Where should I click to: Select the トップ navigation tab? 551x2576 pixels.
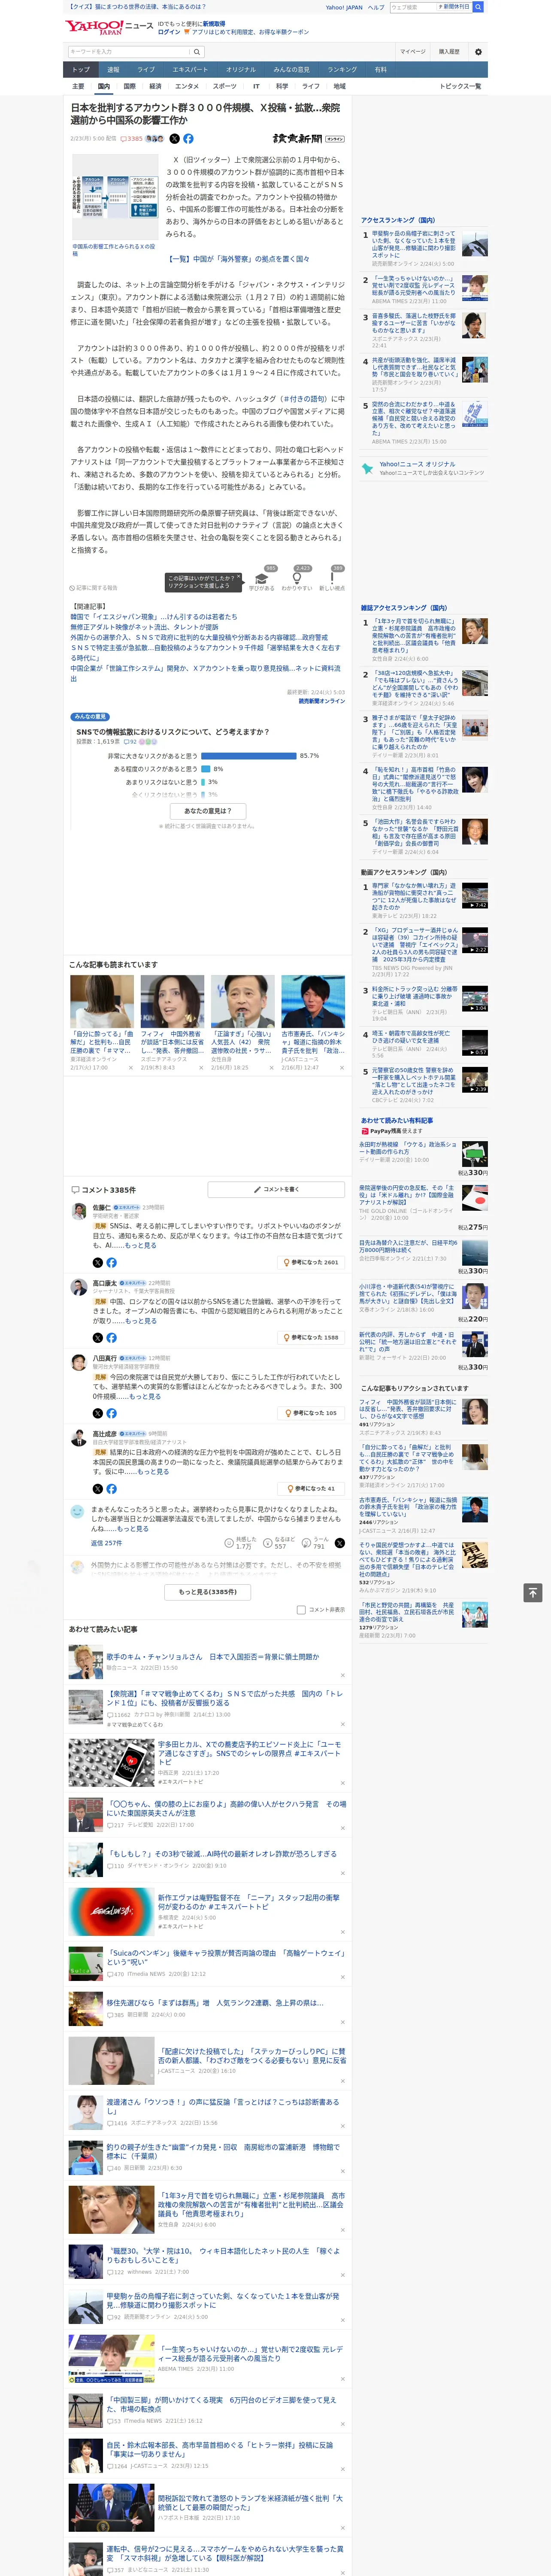pyautogui.click(x=81, y=70)
